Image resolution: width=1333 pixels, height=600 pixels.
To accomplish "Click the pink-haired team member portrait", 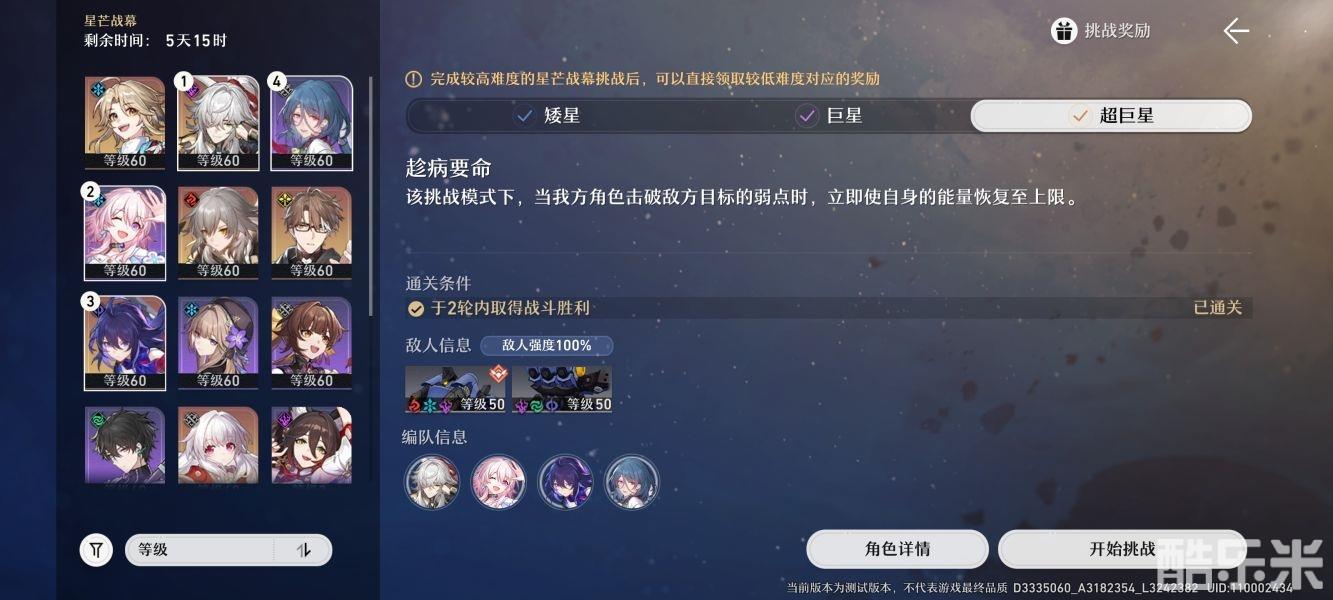I will click(x=498, y=481).
